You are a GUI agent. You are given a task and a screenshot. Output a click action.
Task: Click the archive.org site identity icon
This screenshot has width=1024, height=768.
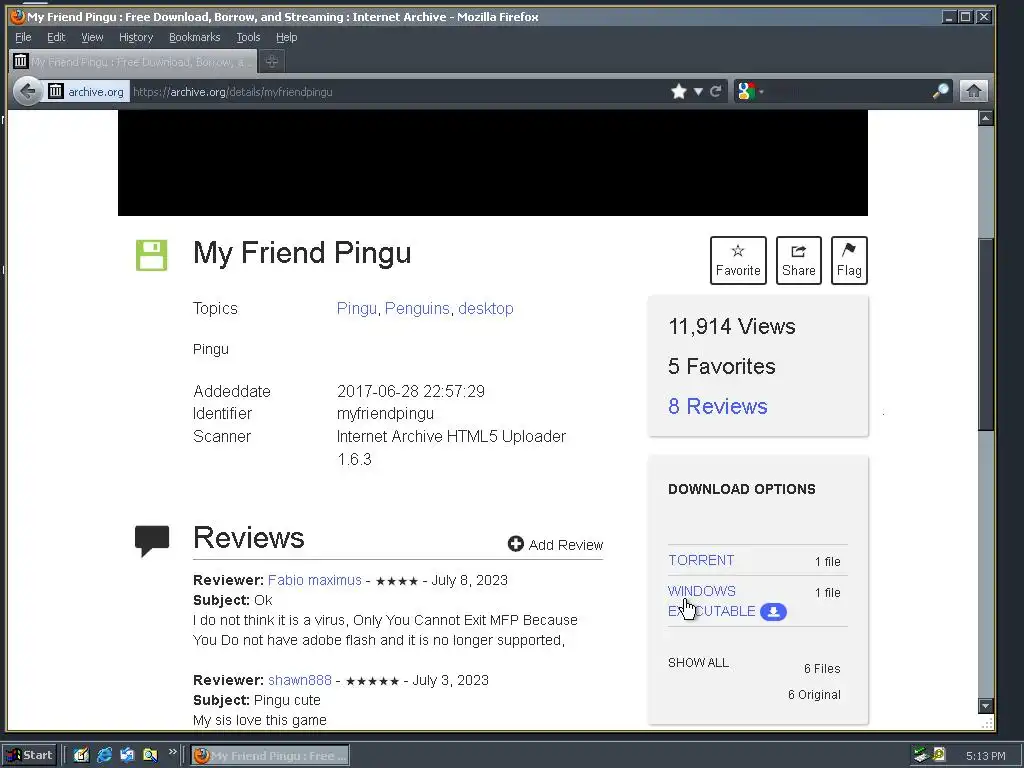coord(56,91)
